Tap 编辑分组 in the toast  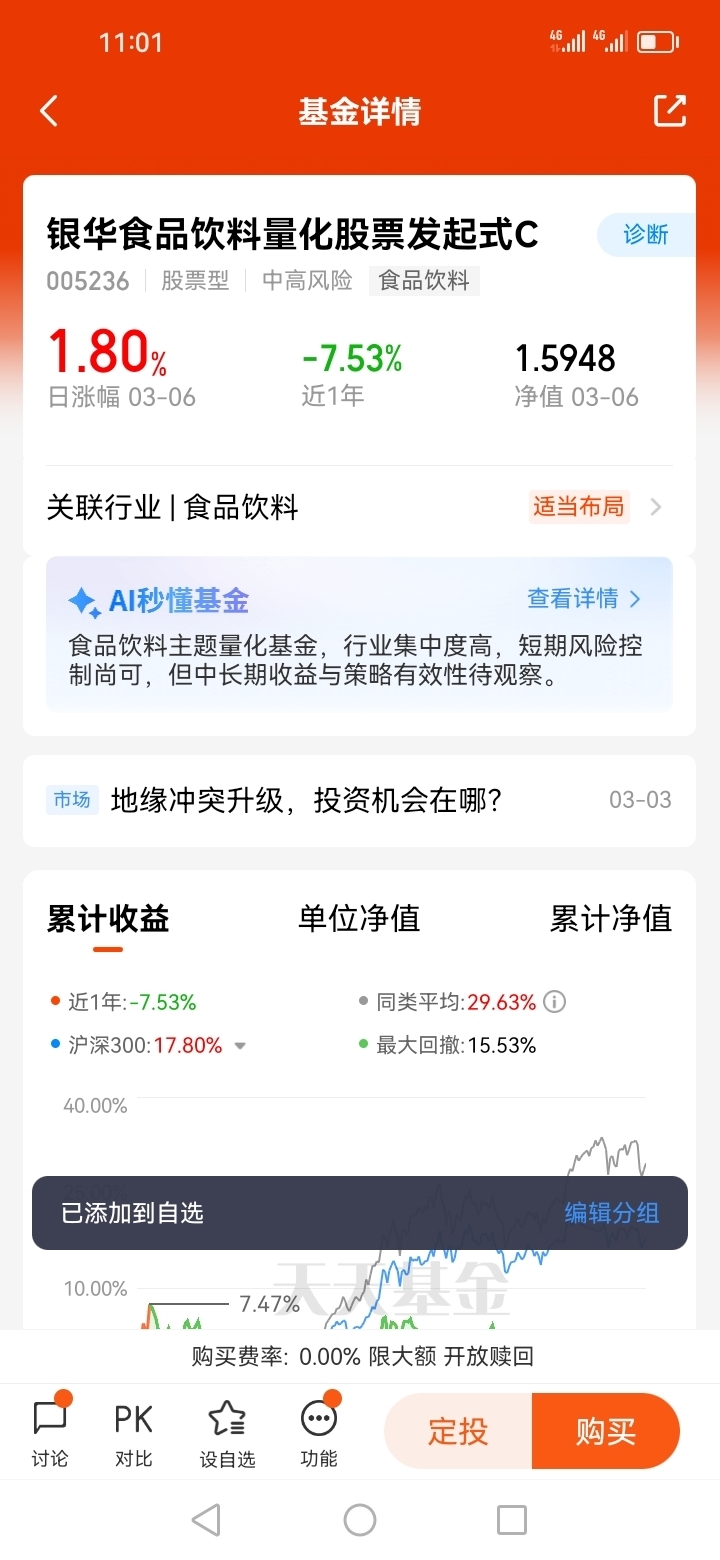612,1213
